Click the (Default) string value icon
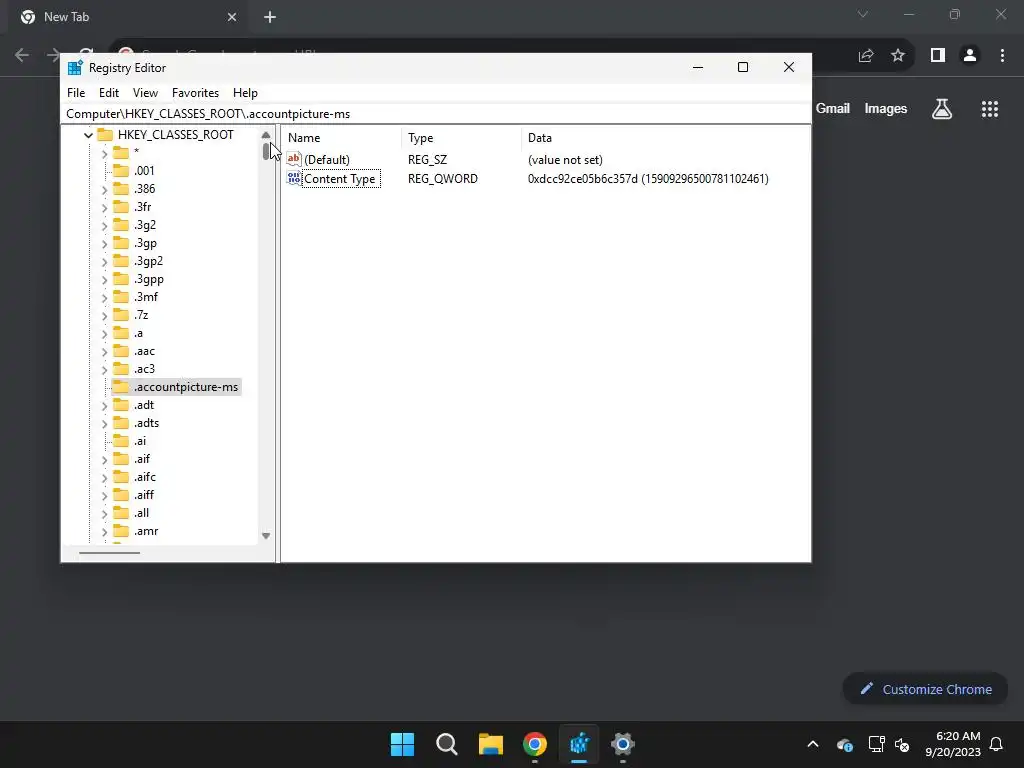Viewport: 1024px width, 768px height. [x=294, y=159]
